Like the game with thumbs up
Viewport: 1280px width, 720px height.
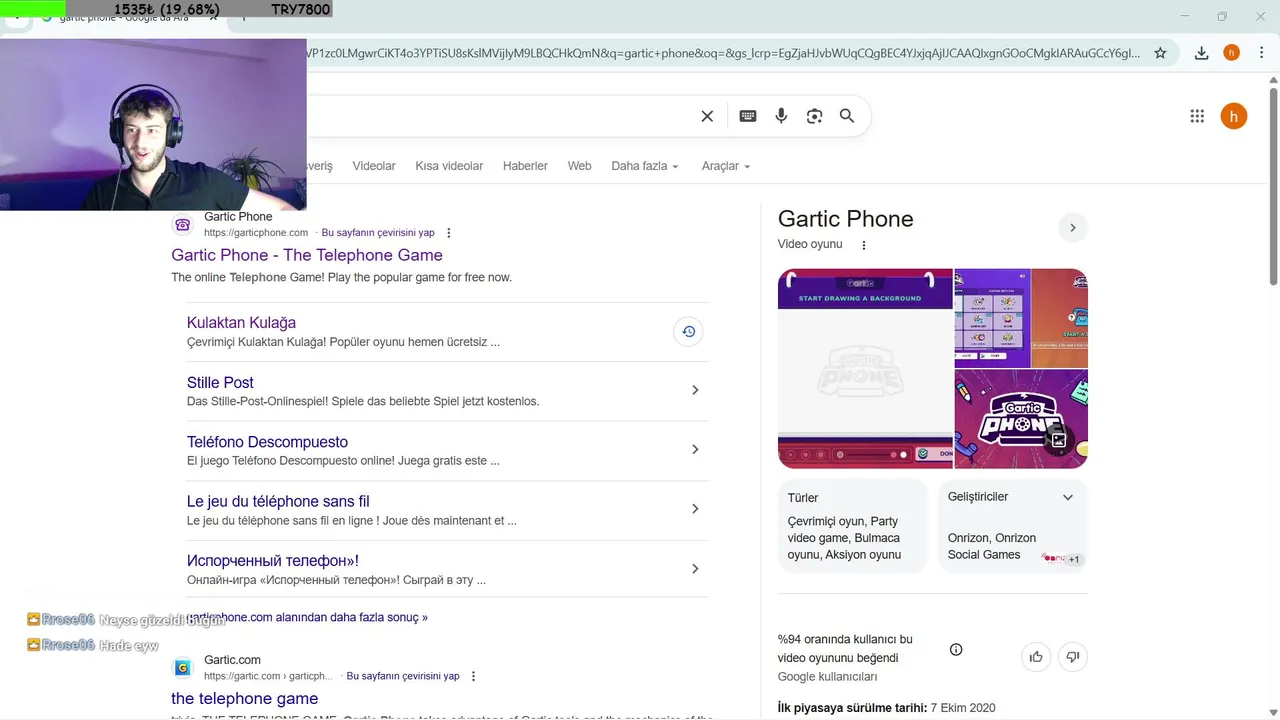point(1036,657)
